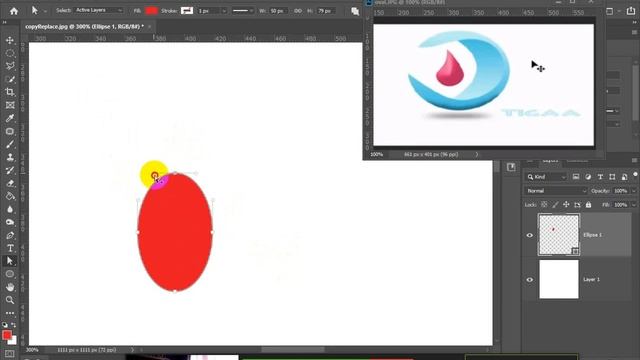Viewport: 640px width, 360px height.
Task: Toggle lock transparent pixels
Action: pyautogui.click(x=544, y=204)
